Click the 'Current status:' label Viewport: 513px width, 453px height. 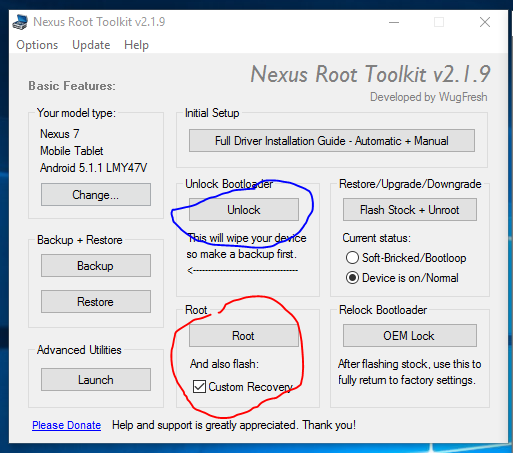376,238
